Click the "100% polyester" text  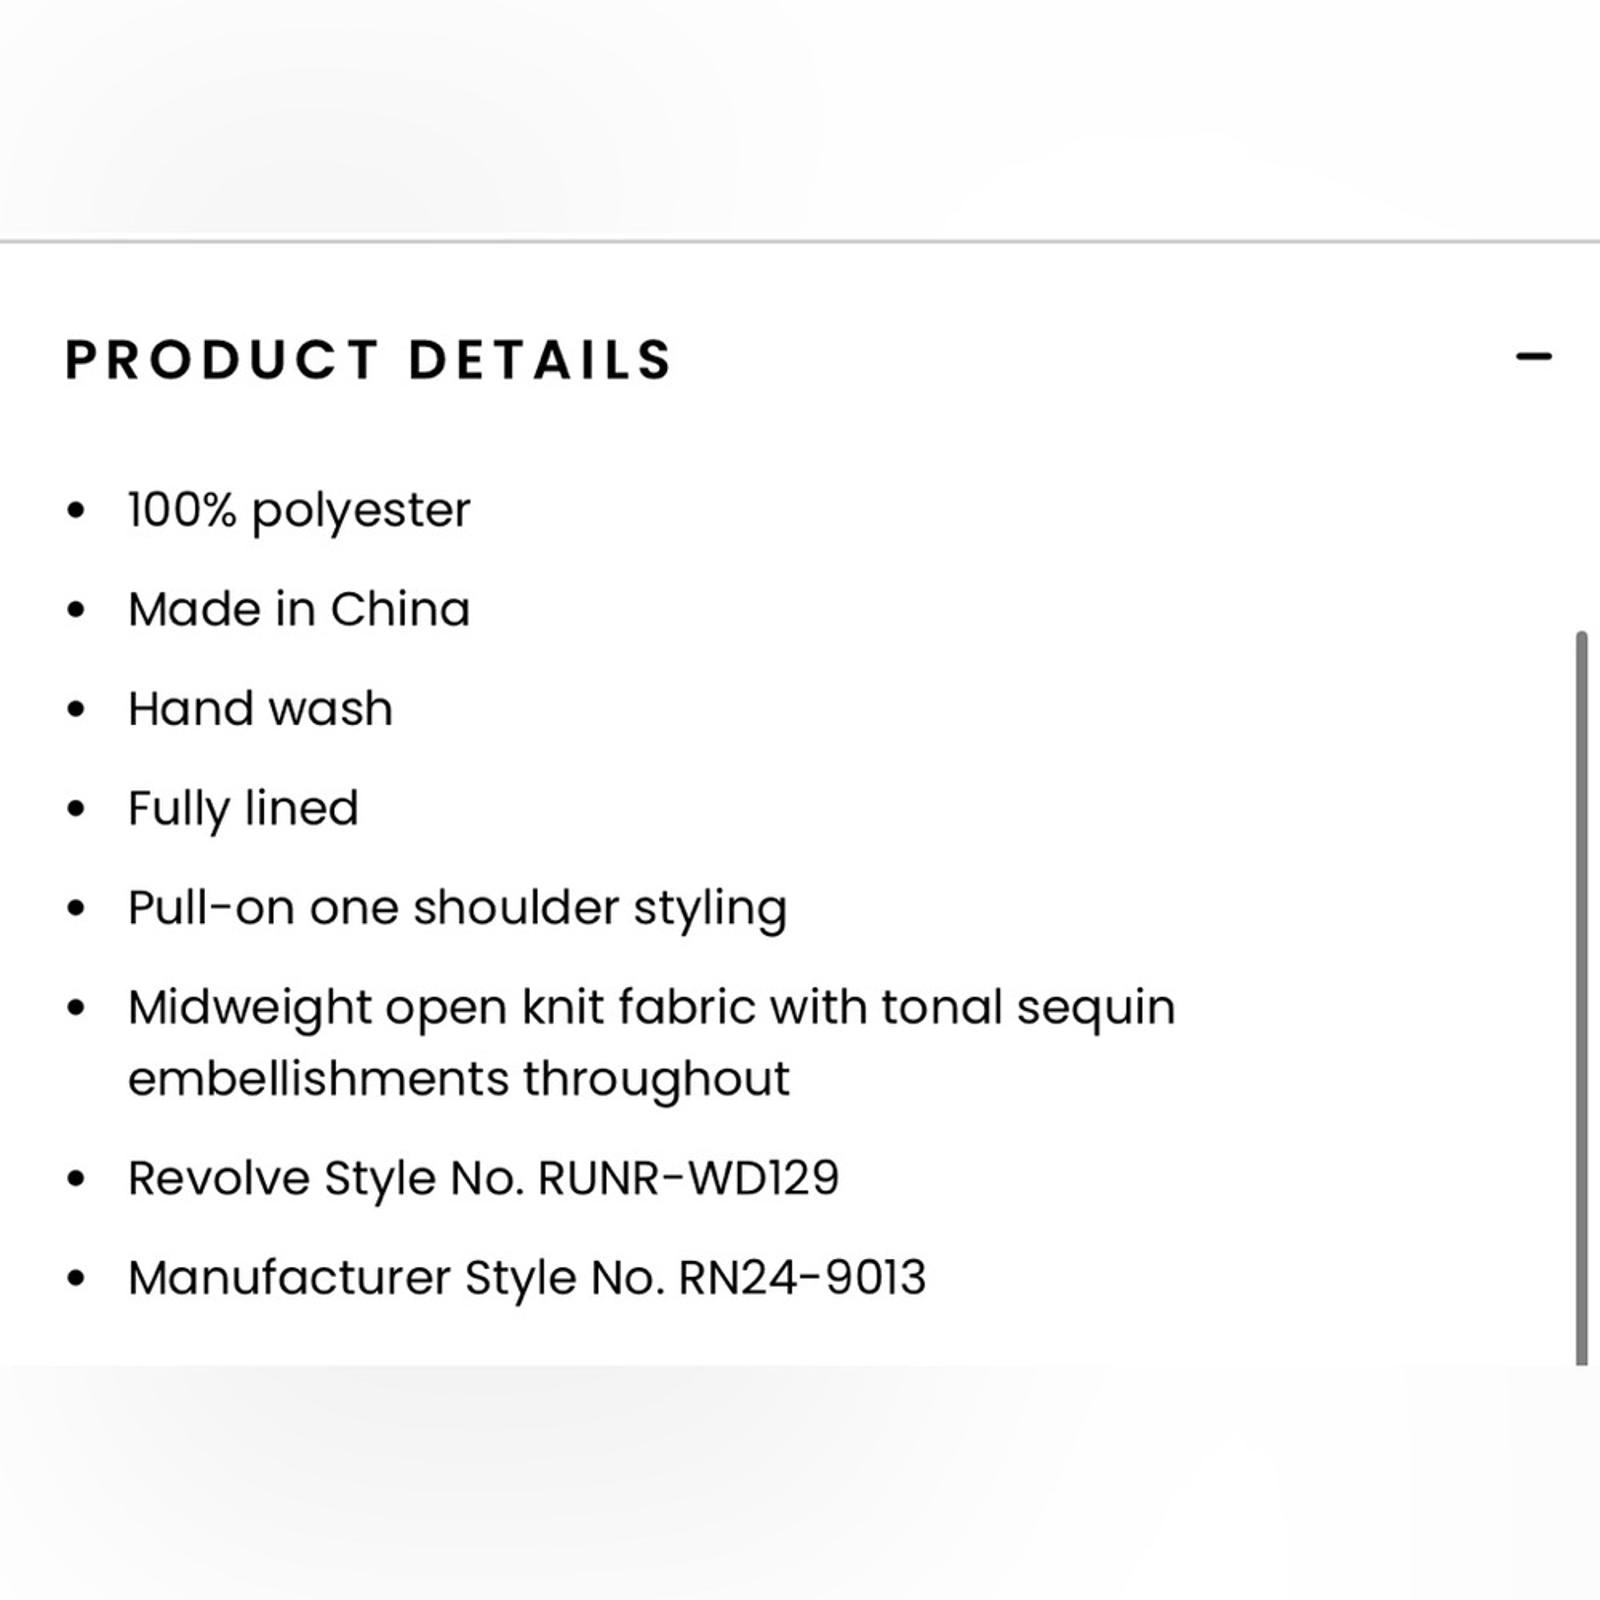pyautogui.click(x=299, y=510)
